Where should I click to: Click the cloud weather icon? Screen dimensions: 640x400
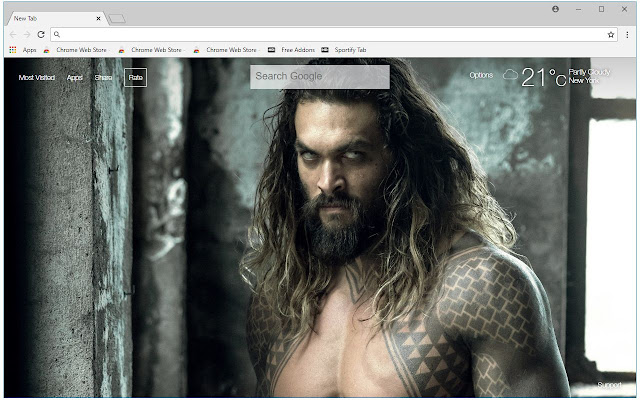[x=510, y=75]
